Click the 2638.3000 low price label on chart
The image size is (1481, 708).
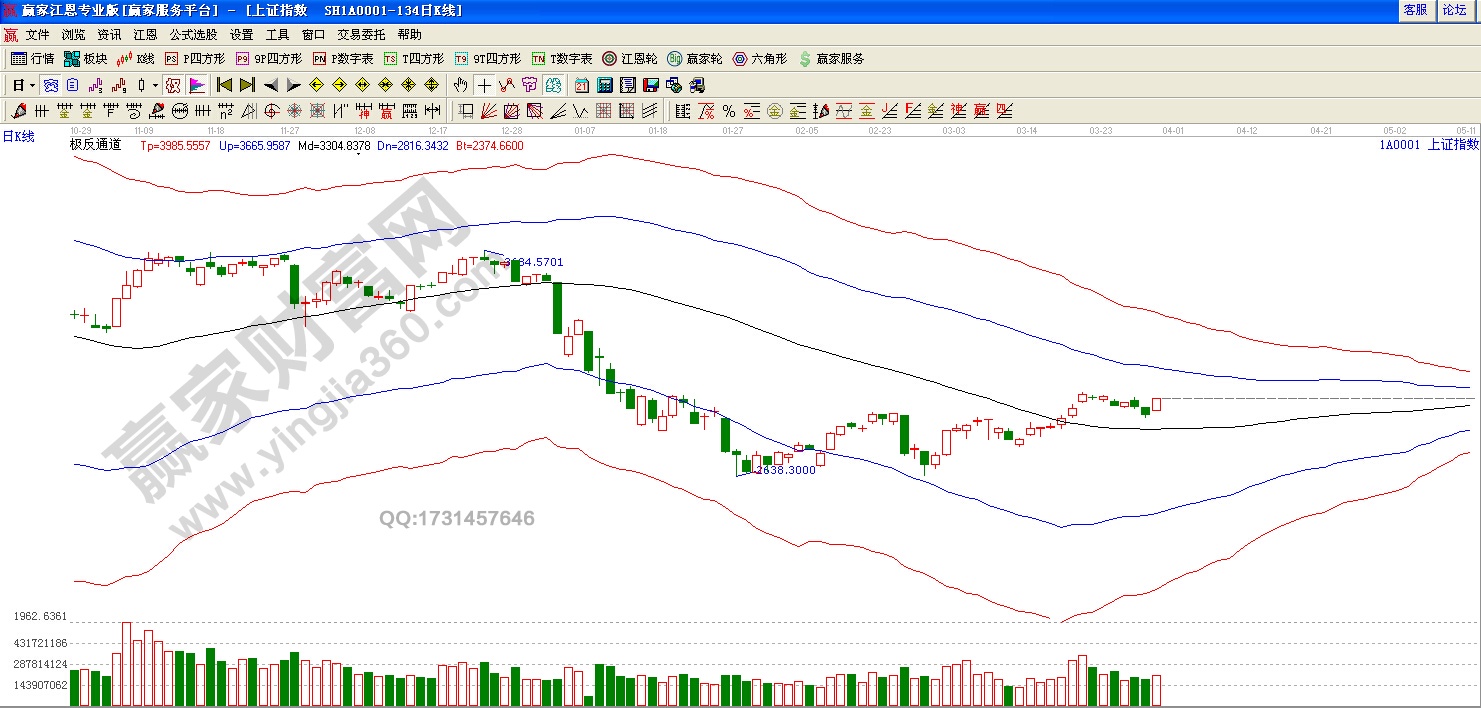783,469
